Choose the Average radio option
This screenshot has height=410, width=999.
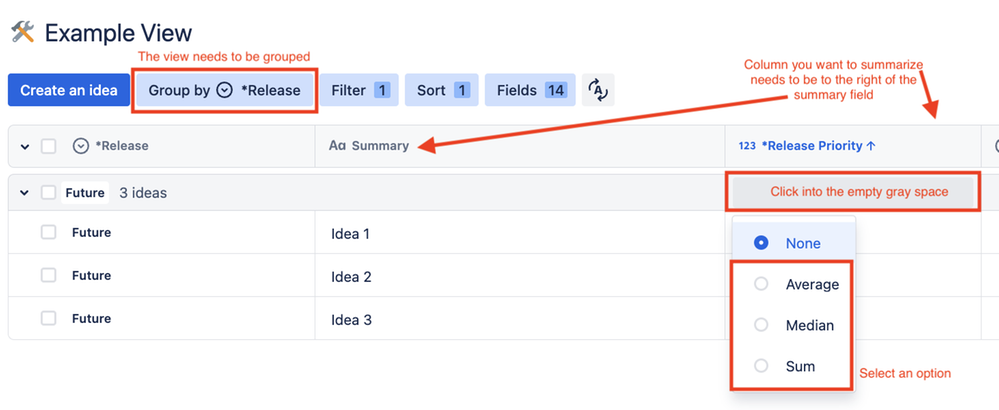(x=761, y=284)
